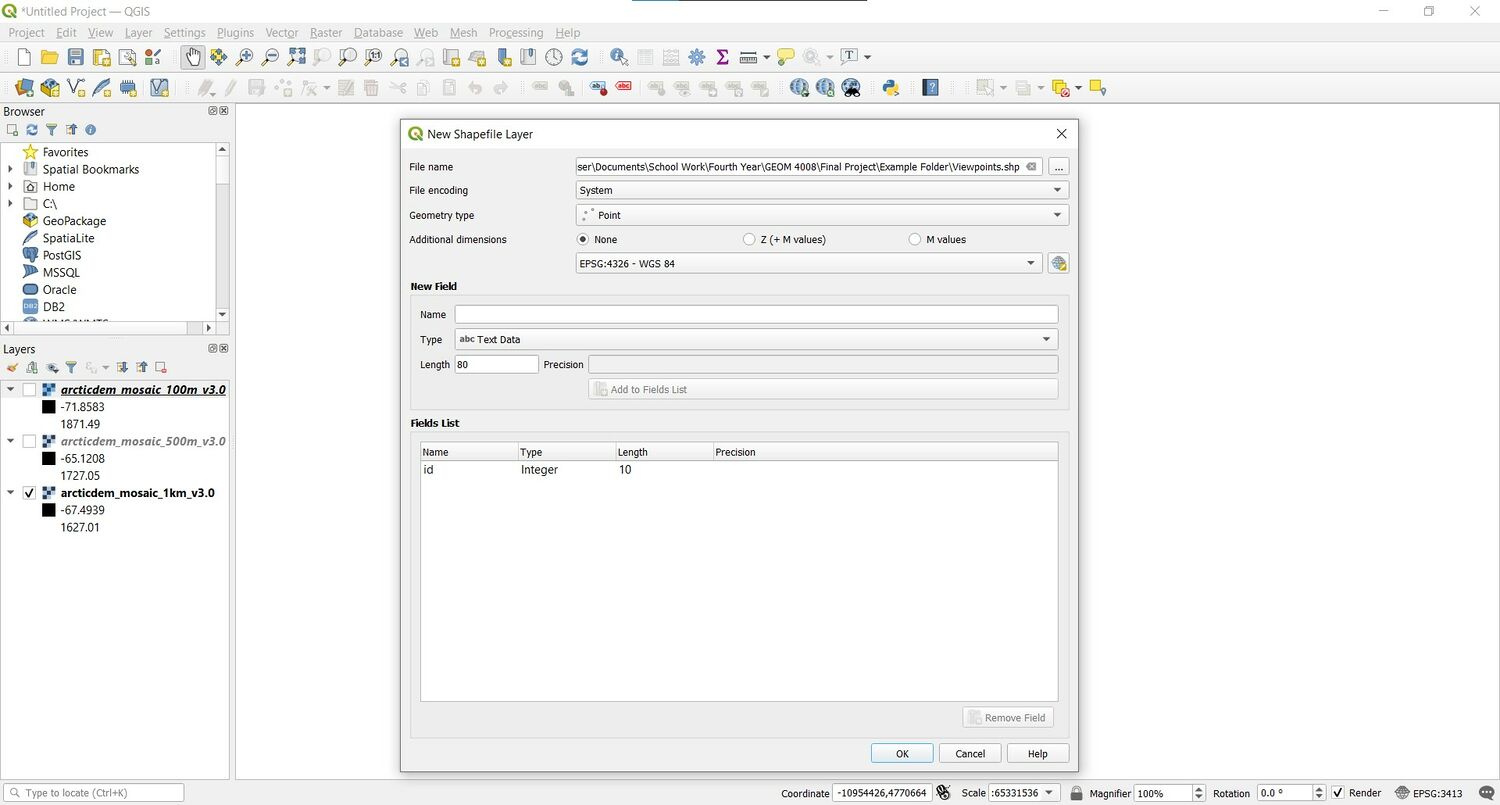The width and height of the screenshot is (1500, 805).
Task: Open the Geometry type dropdown
Action: click(1056, 215)
